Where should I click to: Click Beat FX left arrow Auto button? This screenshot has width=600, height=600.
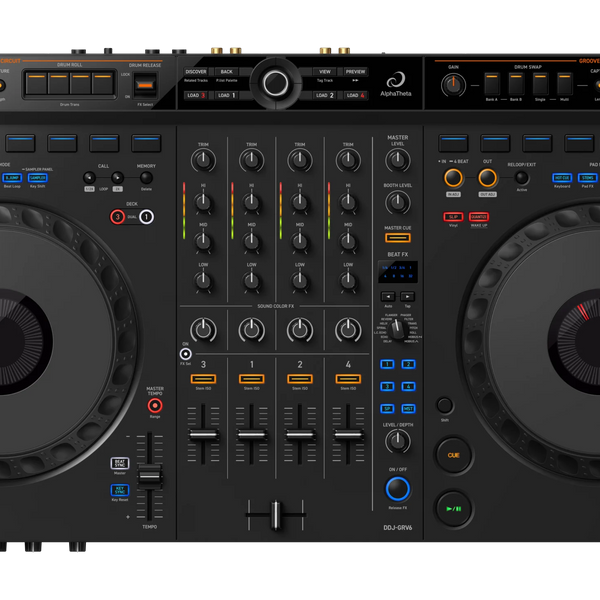point(388,297)
